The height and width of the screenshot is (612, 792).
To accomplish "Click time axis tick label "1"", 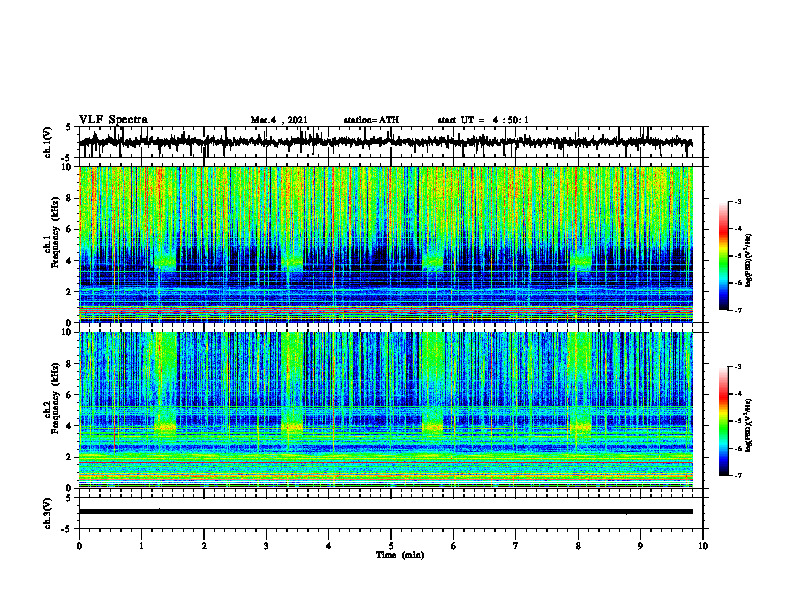I will 141,546.
